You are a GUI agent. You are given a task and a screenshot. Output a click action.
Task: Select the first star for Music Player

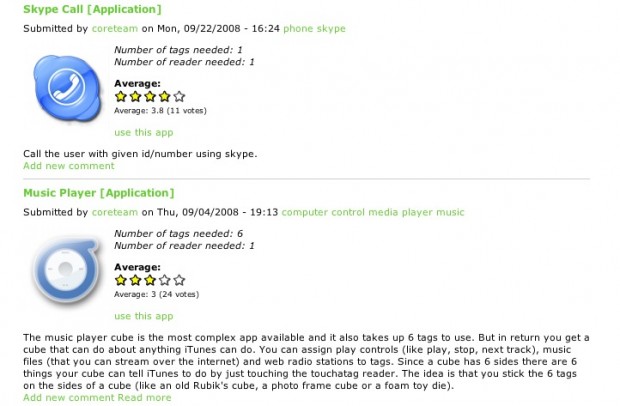[121, 281]
